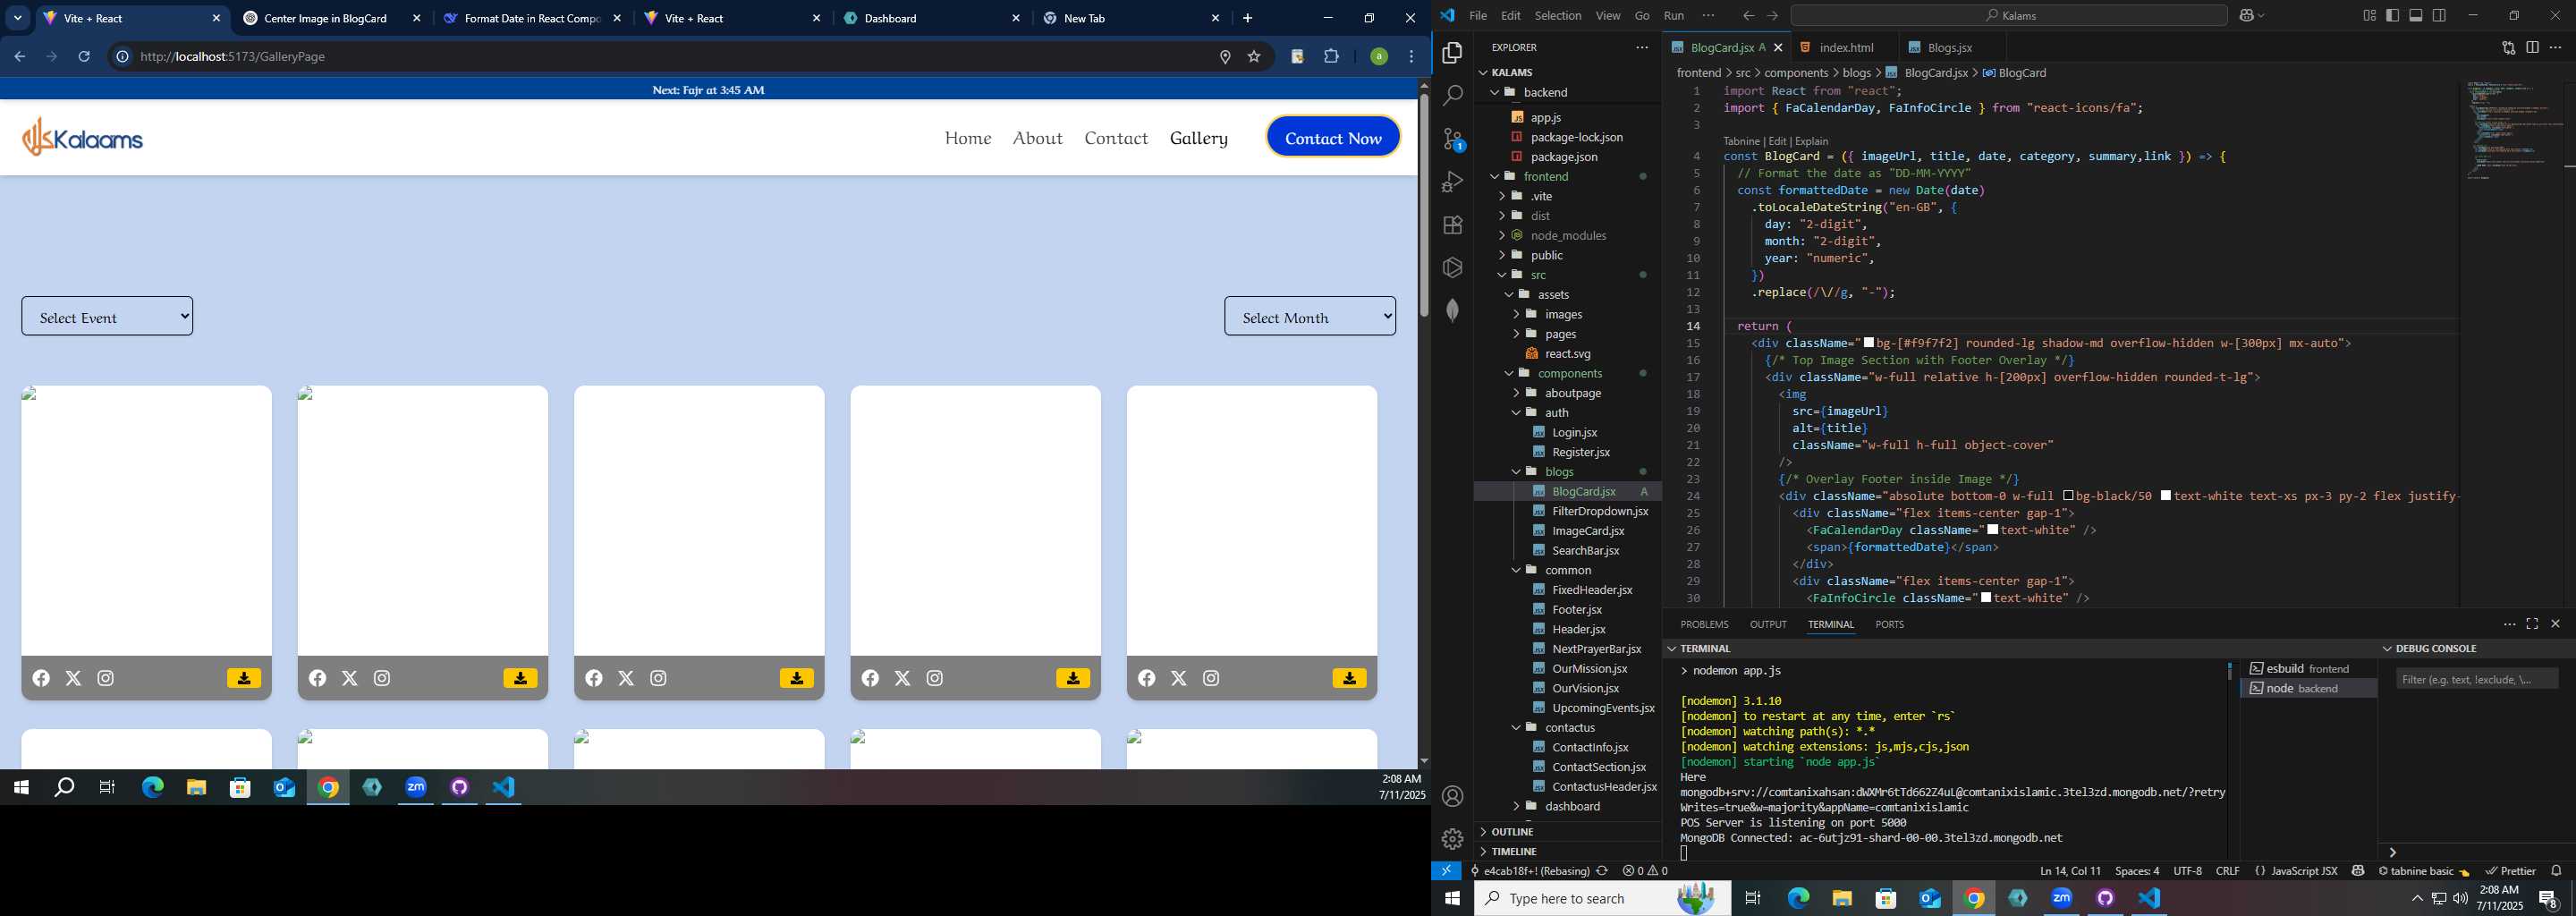Open the Accounts menu in VS Code
This screenshot has width=2576, height=916.
coord(1452,797)
